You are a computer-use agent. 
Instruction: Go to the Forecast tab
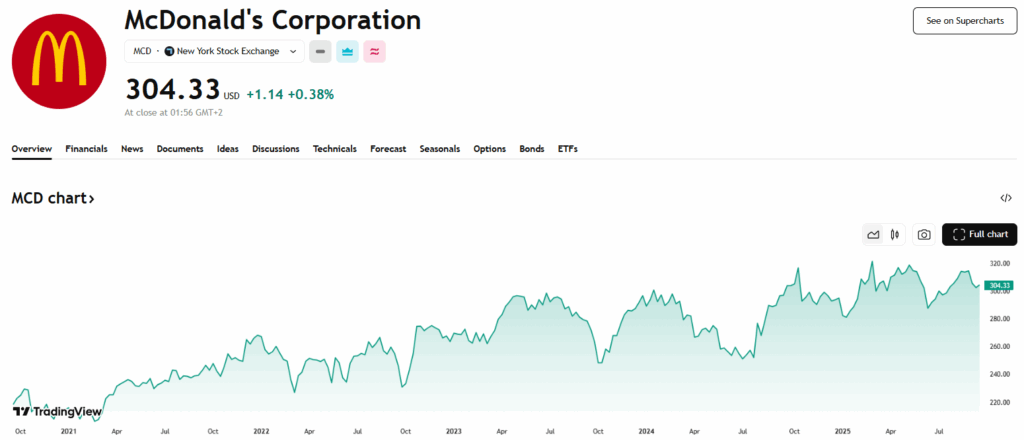pyautogui.click(x=388, y=149)
